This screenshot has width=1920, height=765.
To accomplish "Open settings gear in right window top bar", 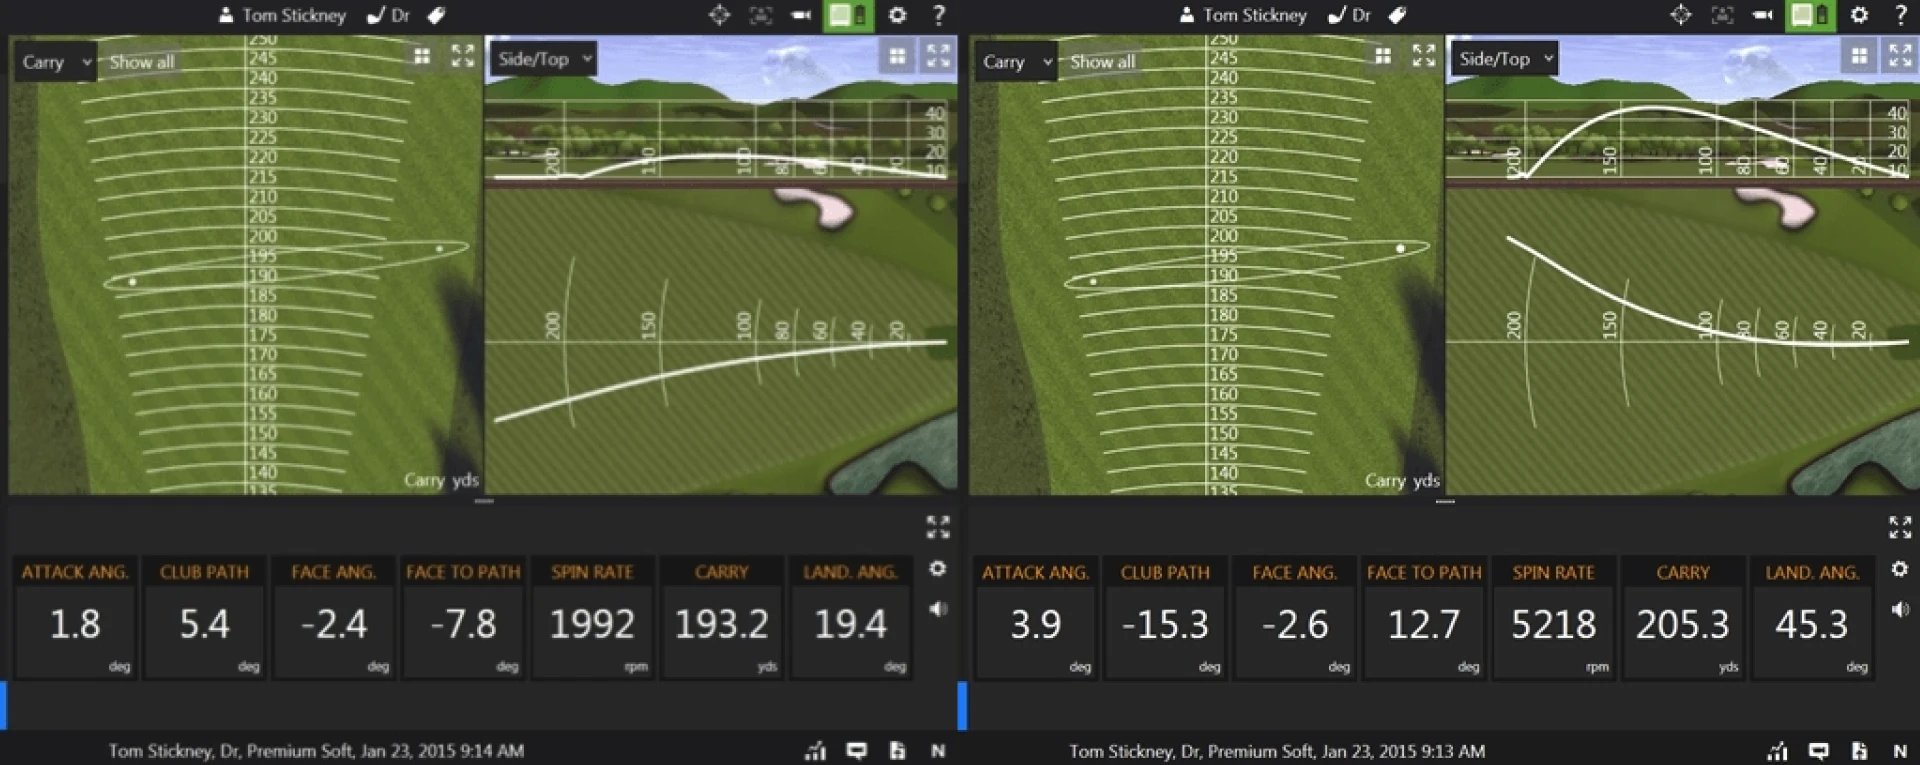I will click(x=1858, y=15).
